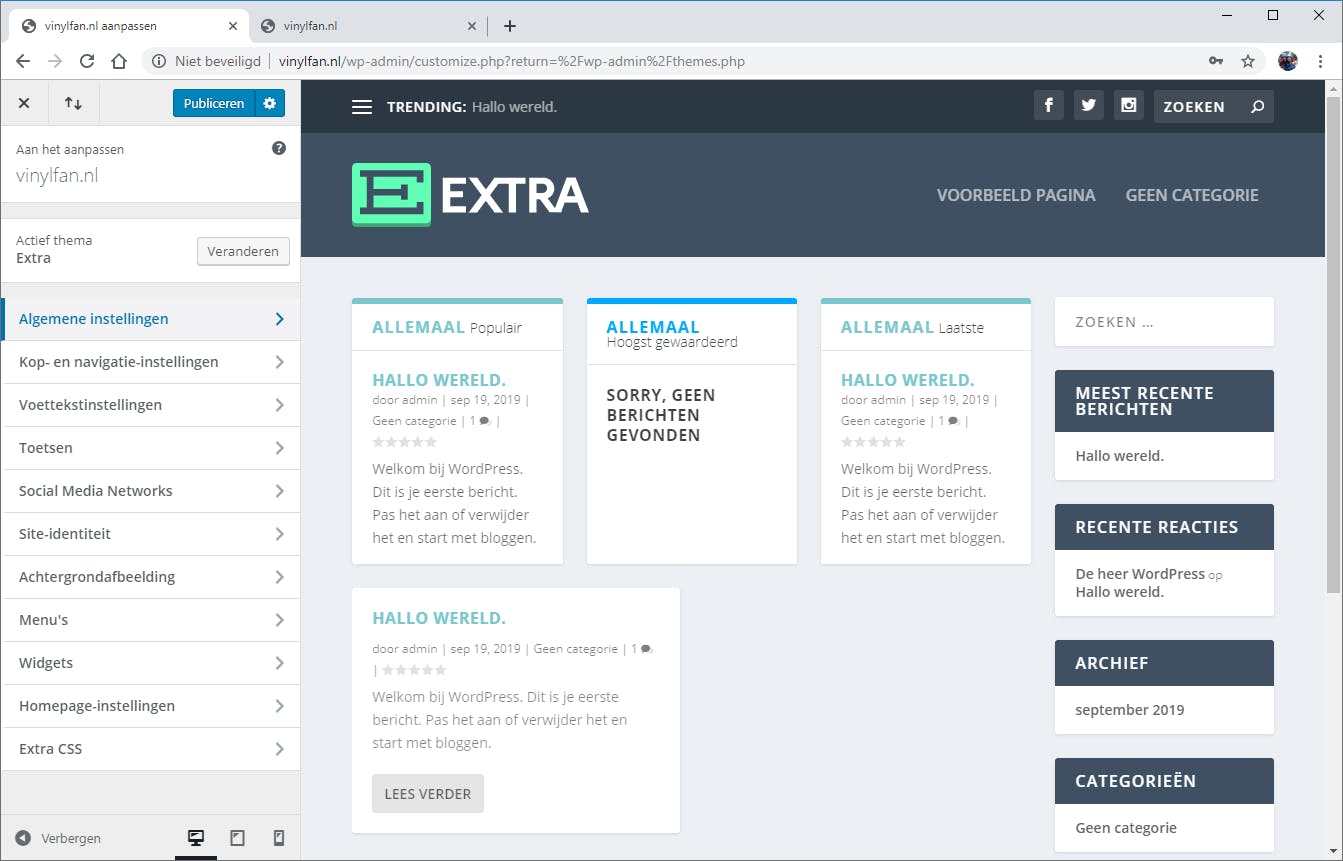Open HALLO WERELD. title above LEES VERDER
The width and height of the screenshot is (1343, 861).
439,618
